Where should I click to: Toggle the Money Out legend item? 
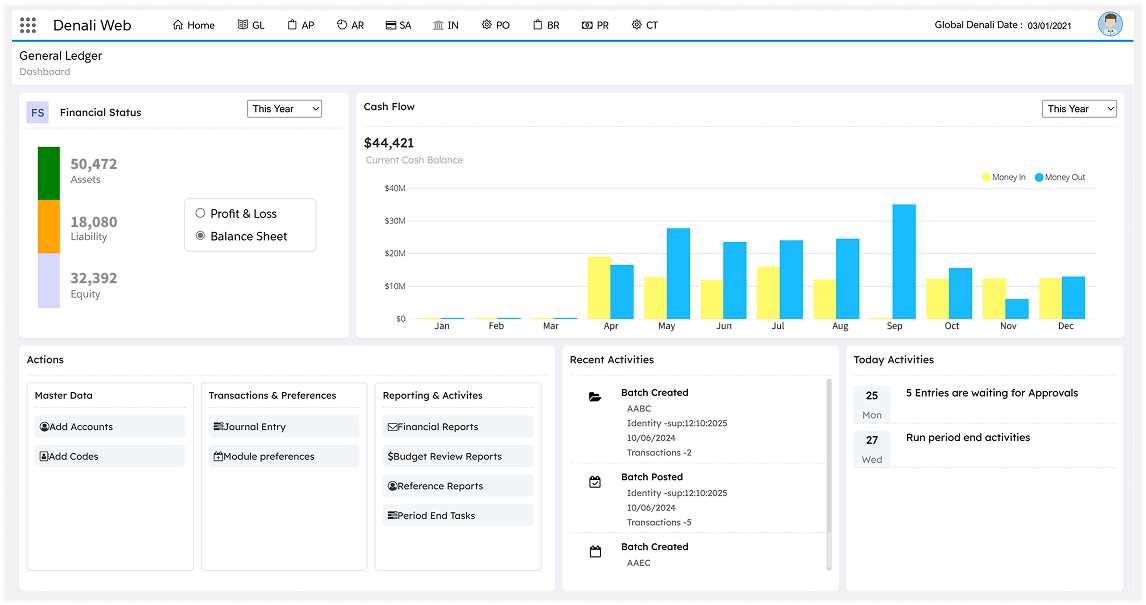pyautogui.click(x=1059, y=178)
